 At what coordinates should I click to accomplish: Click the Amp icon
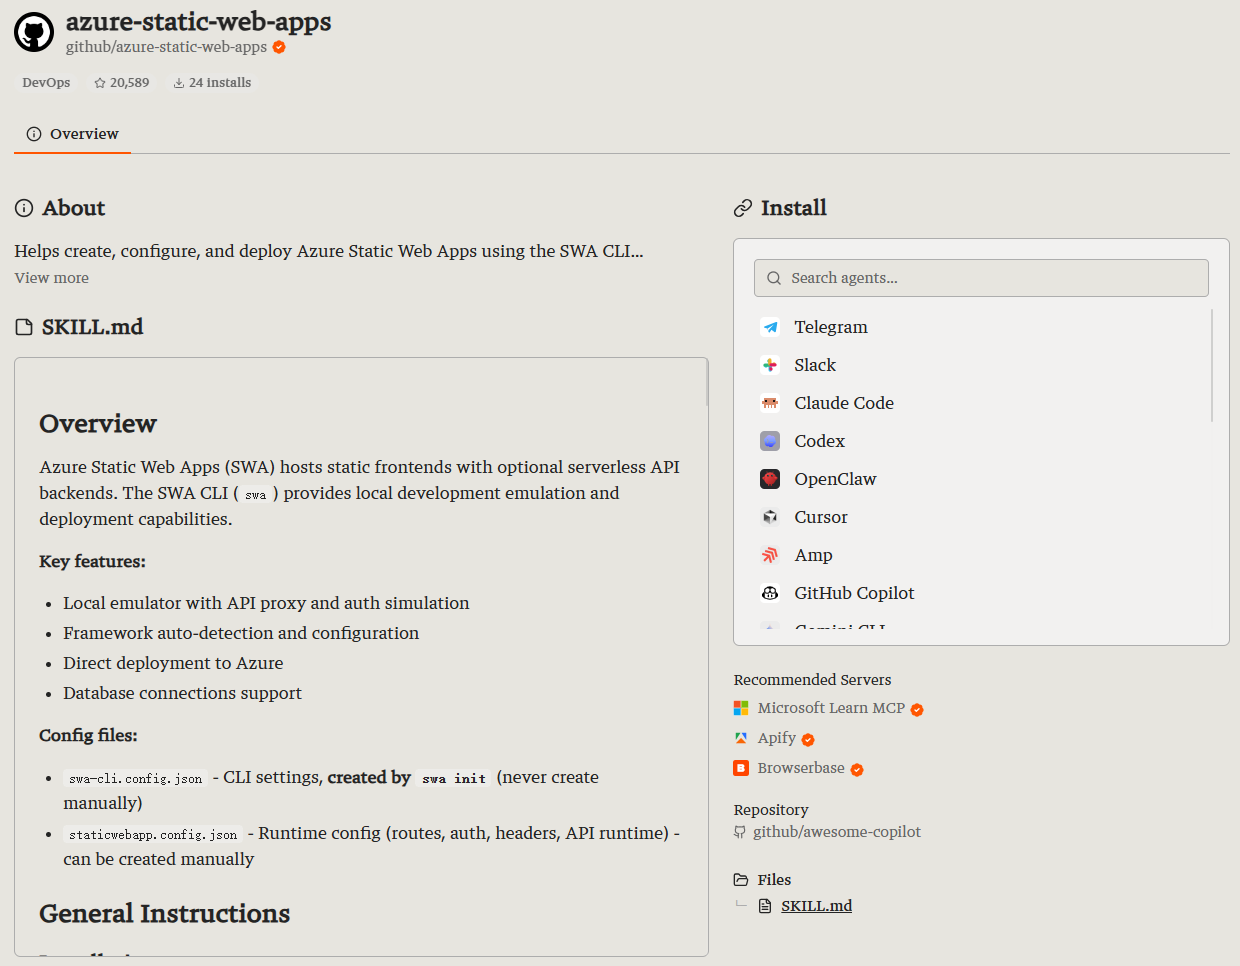click(x=770, y=555)
